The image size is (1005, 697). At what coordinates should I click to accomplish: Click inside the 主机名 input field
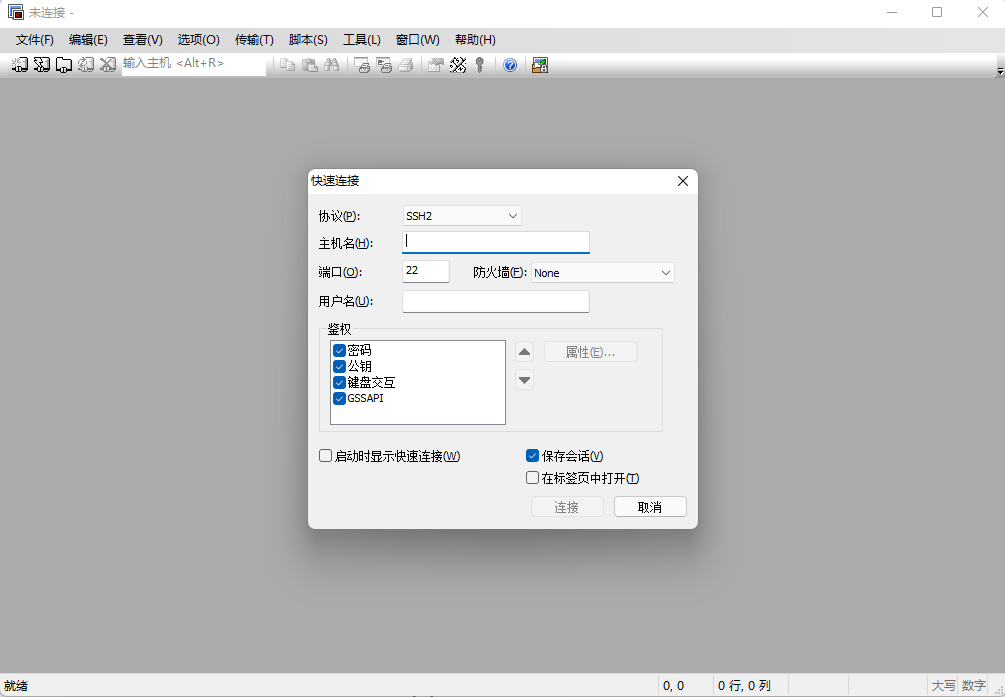[495, 242]
